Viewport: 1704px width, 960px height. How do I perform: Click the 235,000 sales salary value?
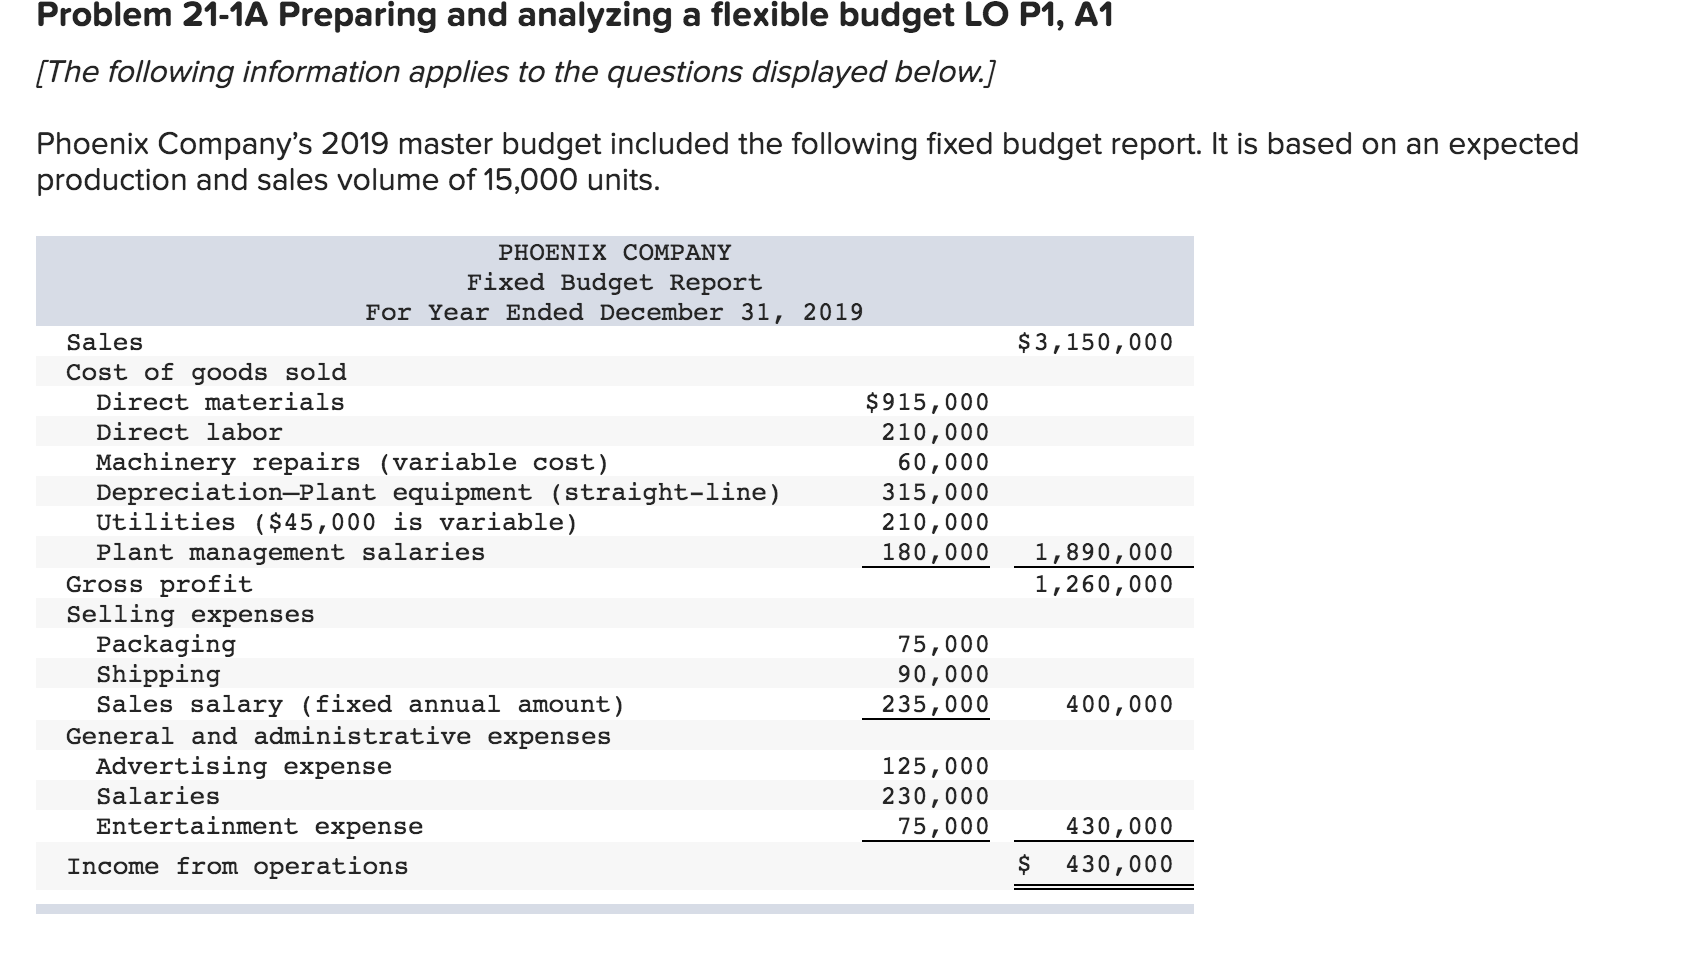pos(935,705)
